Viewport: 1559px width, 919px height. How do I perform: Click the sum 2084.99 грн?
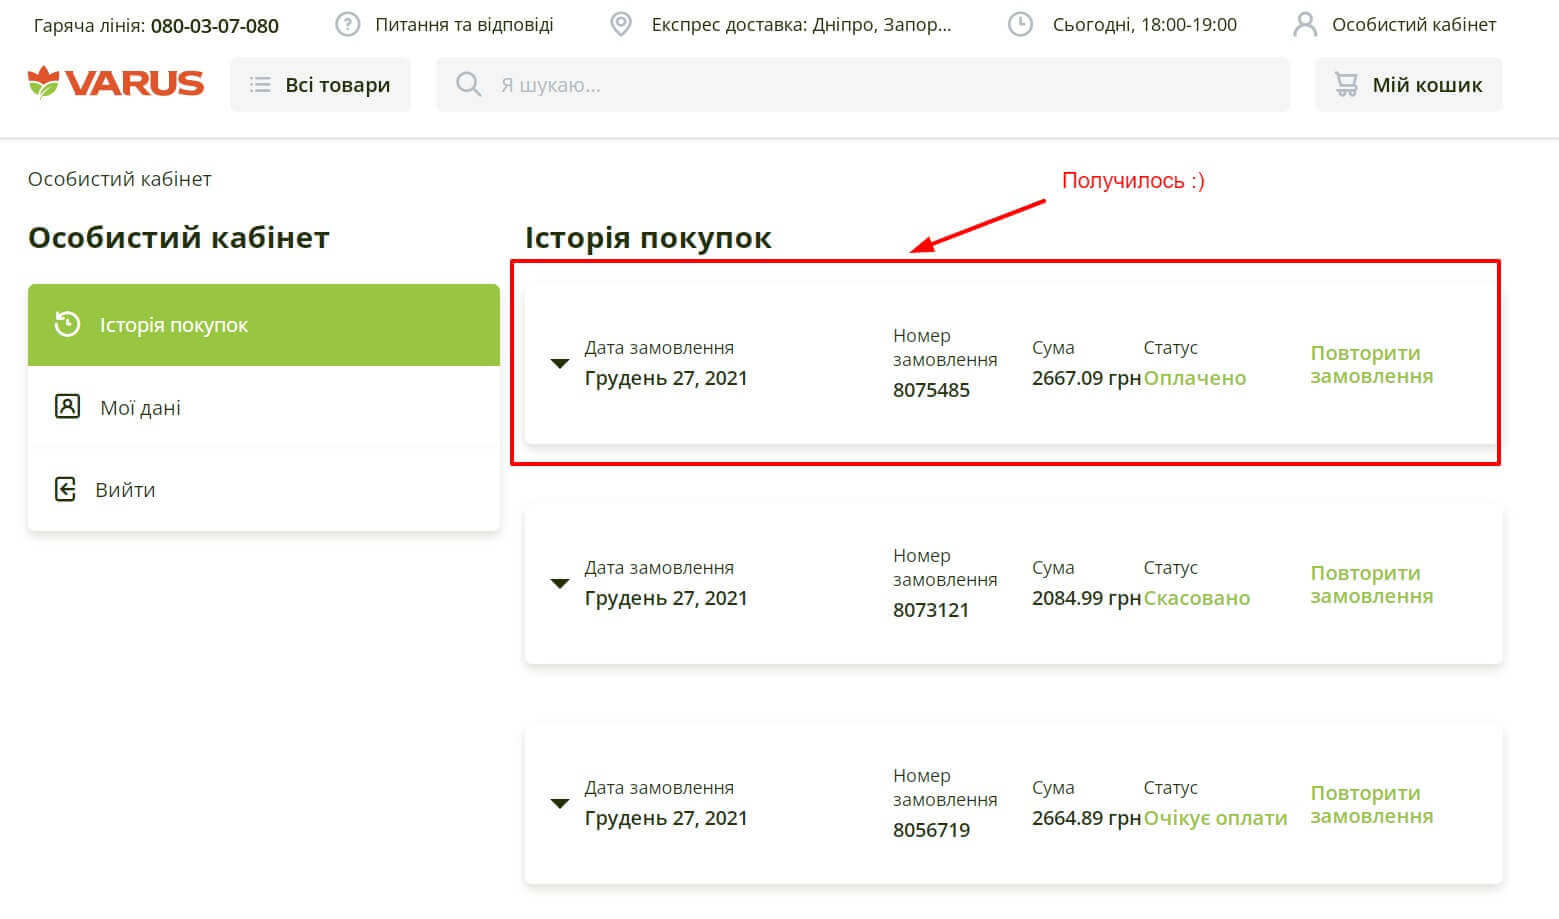(1086, 598)
